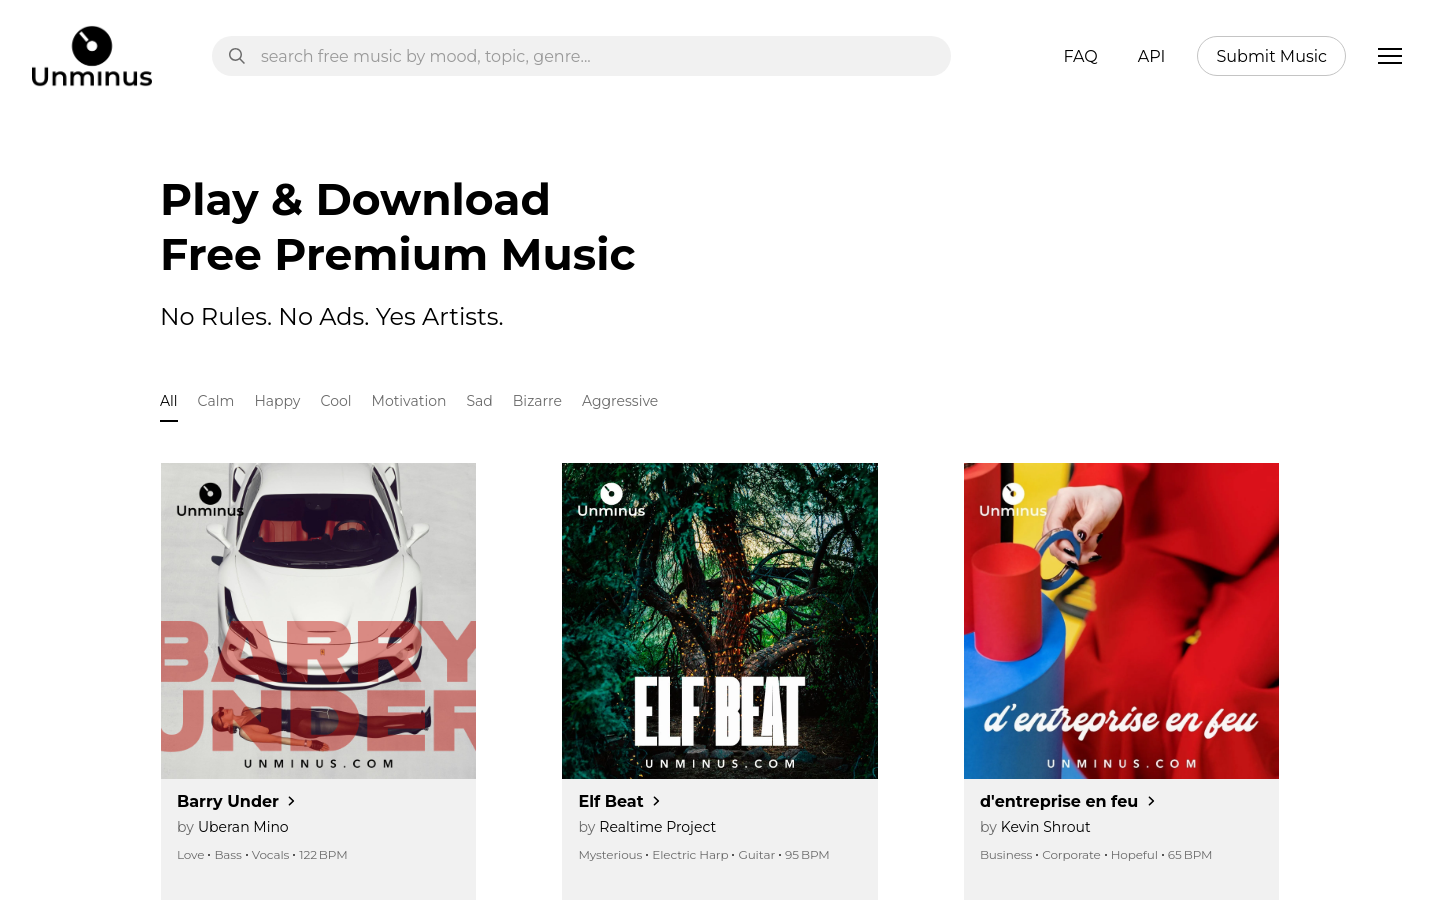Expand the Barry Under chevron arrow
Viewport: 1440px width, 900px height.
coord(291,801)
